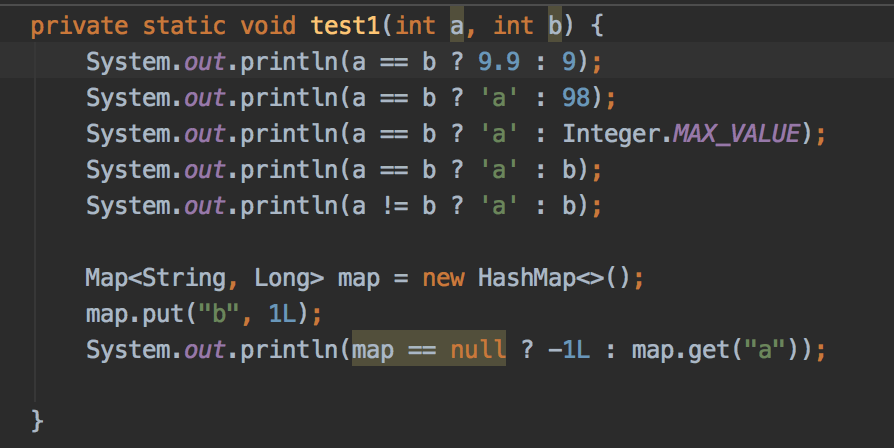Viewport: 894px width, 448px height.
Task: Click the 'get' method call
Action: 709,351
